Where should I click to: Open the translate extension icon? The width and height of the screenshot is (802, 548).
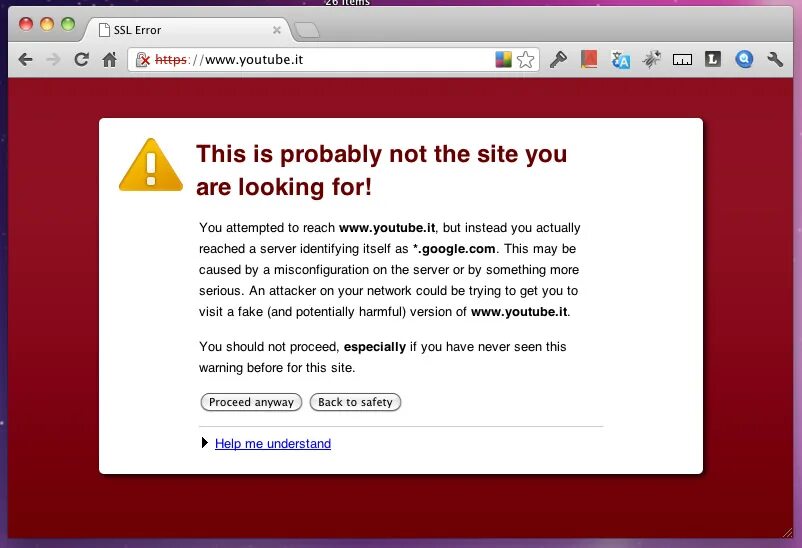[x=620, y=60]
